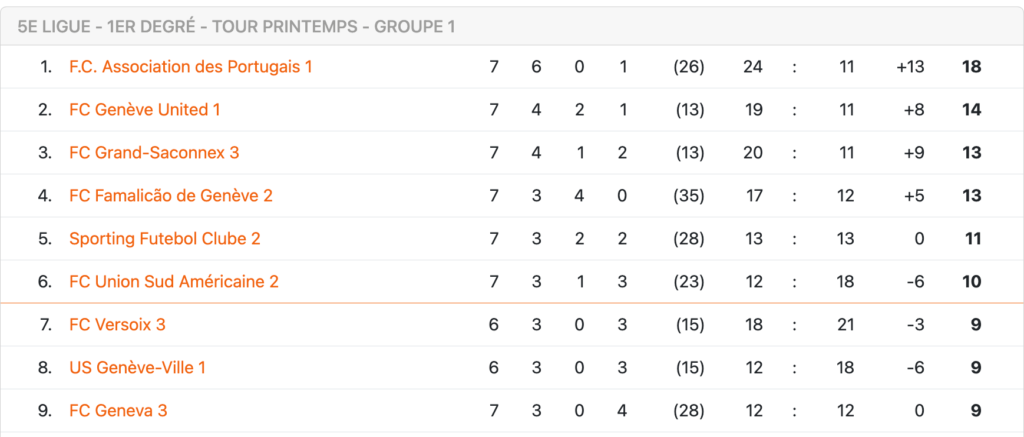The width and height of the screenshot is (1024, 437).
Task: Select FC Grand-Saconnex 3 team link
Action: tap(154, 153)
